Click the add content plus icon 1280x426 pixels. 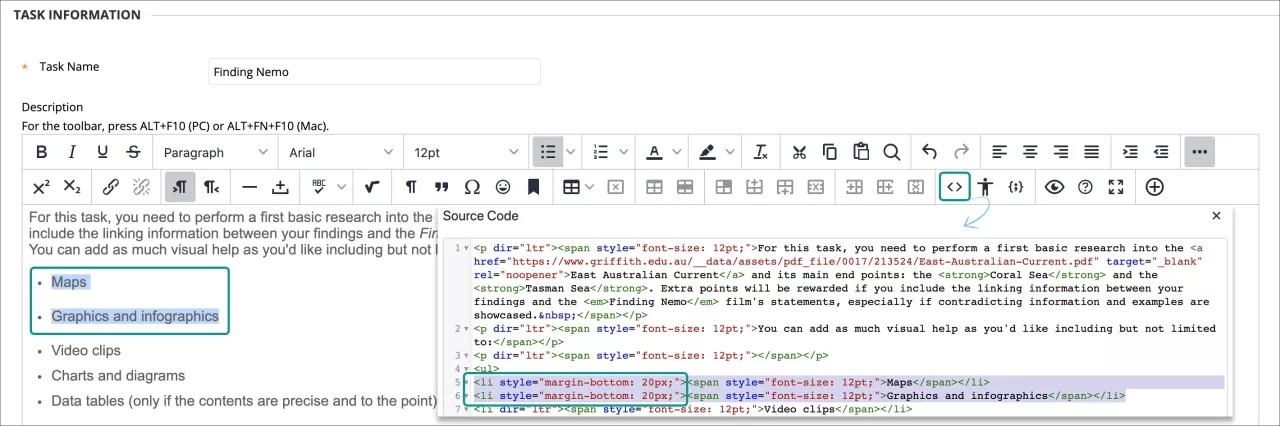click(1154, 187)
